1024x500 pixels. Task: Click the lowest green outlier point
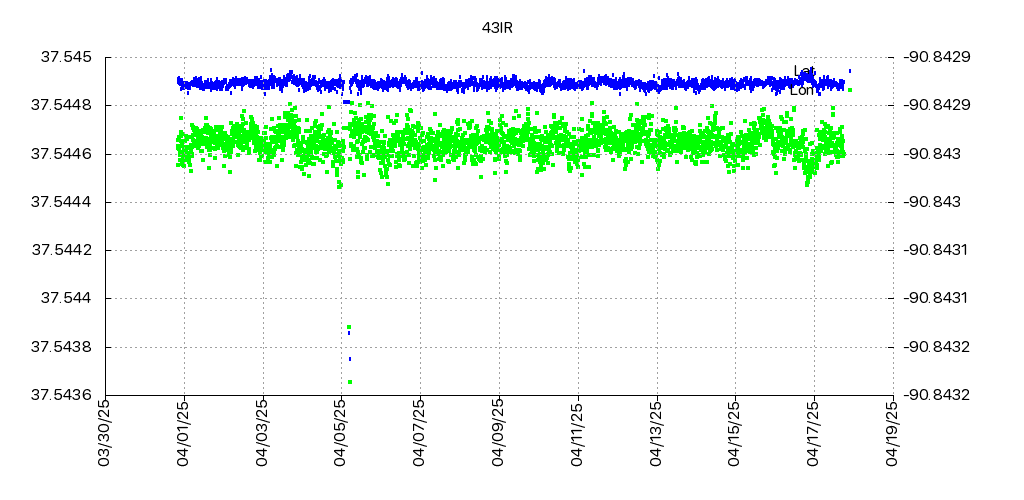[349, 381]
